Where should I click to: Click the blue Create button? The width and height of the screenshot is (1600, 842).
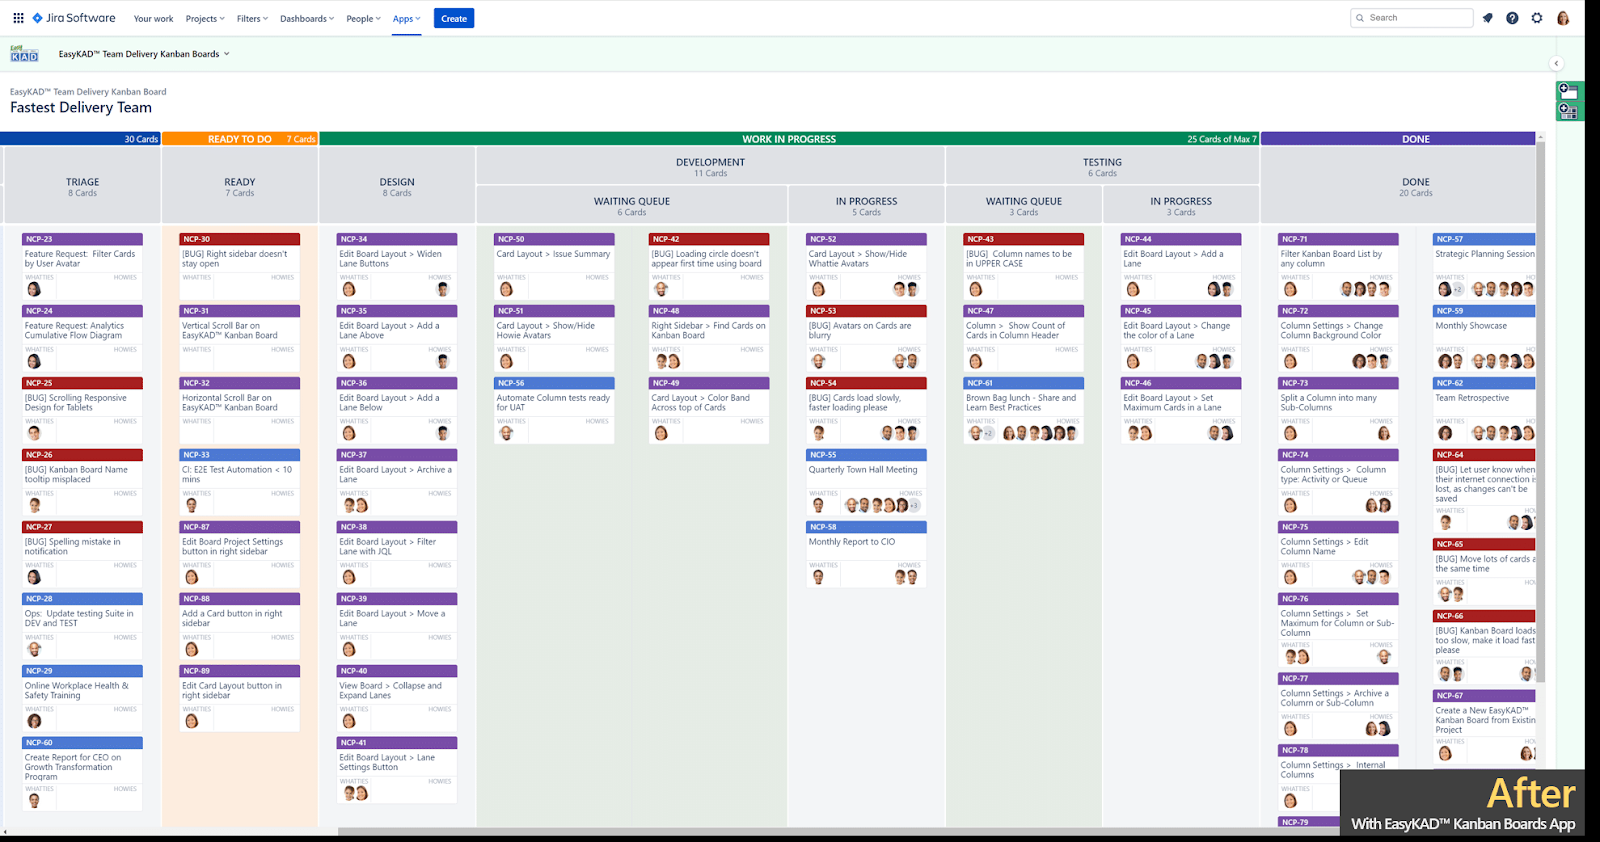tap(454, 18)
